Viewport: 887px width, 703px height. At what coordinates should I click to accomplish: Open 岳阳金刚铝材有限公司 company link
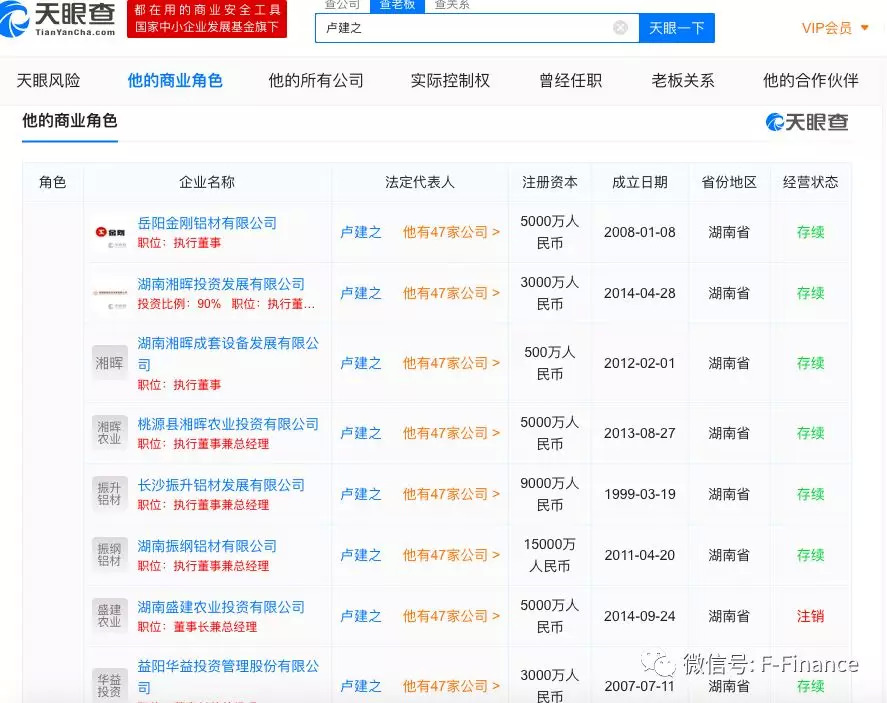click(x=207, y=223)
